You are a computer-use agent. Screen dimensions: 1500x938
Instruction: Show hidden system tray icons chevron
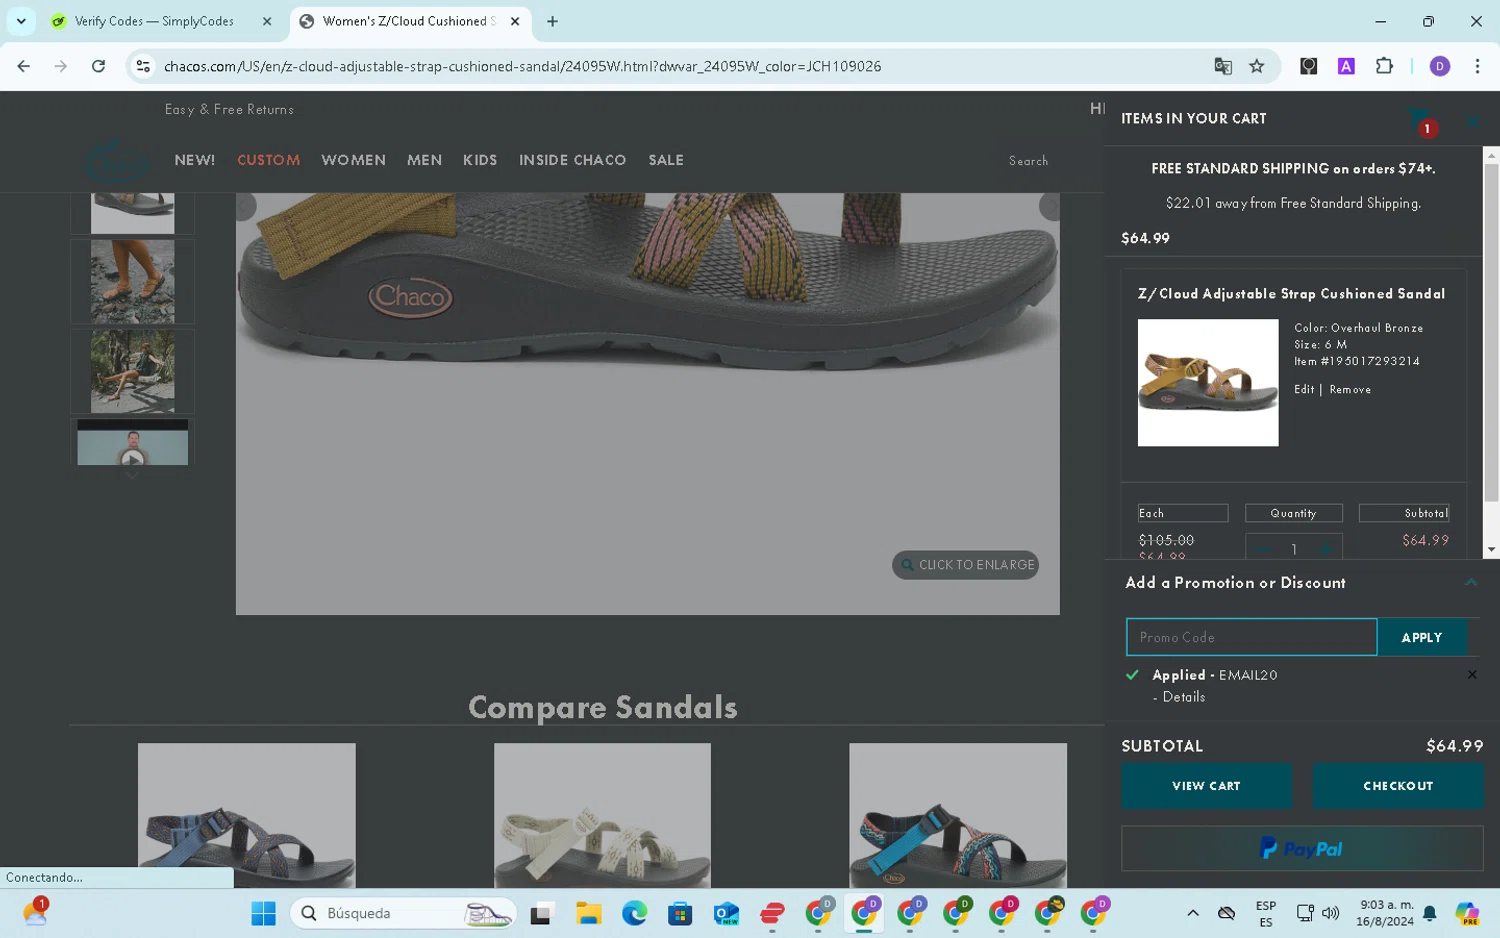1192,913
